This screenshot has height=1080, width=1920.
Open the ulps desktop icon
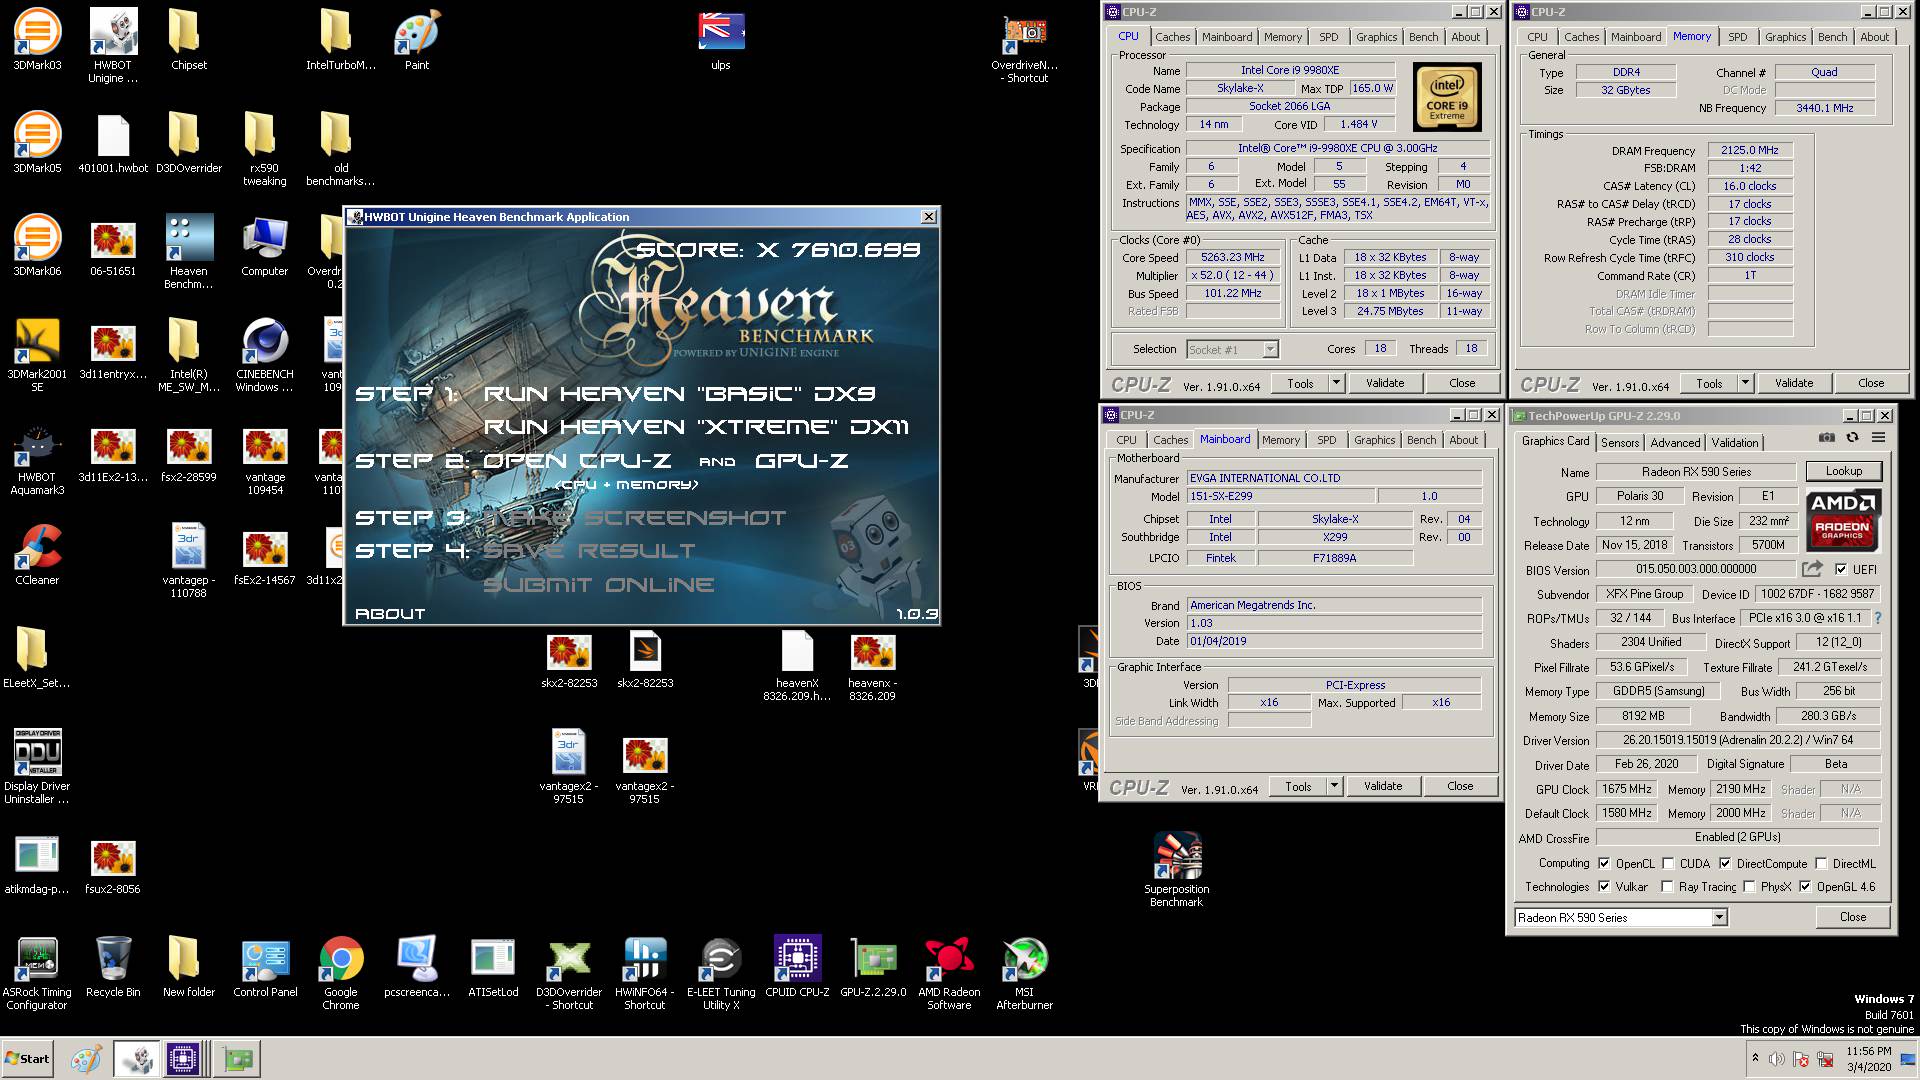pyautogui.click(x=721, y=40)
